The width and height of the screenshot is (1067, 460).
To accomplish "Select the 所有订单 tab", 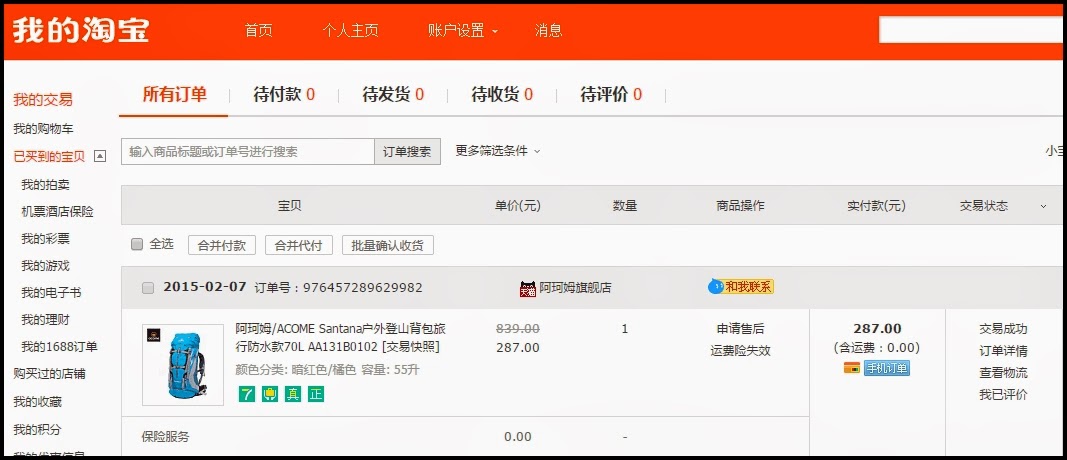I will pos(174,94).
